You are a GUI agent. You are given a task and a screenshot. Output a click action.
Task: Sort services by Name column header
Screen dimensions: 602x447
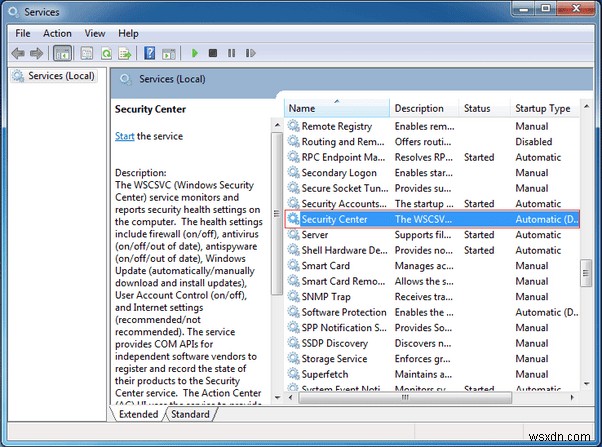pyautogui.click(x=302, y=108)
